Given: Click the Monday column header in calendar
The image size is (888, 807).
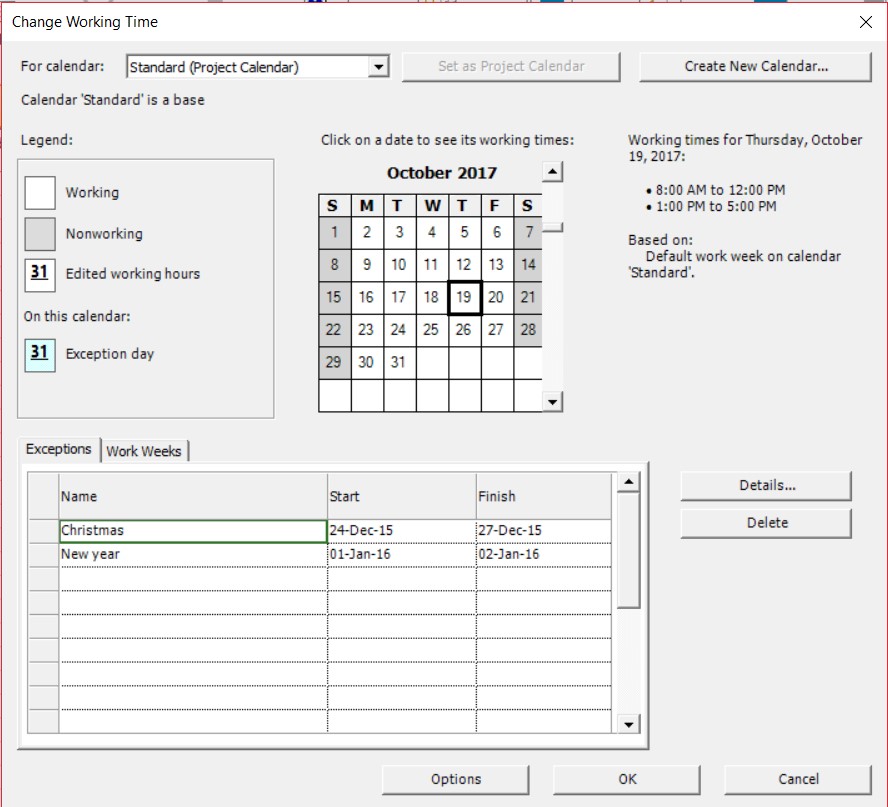Looking at the screenshot, I should point(367,206).
